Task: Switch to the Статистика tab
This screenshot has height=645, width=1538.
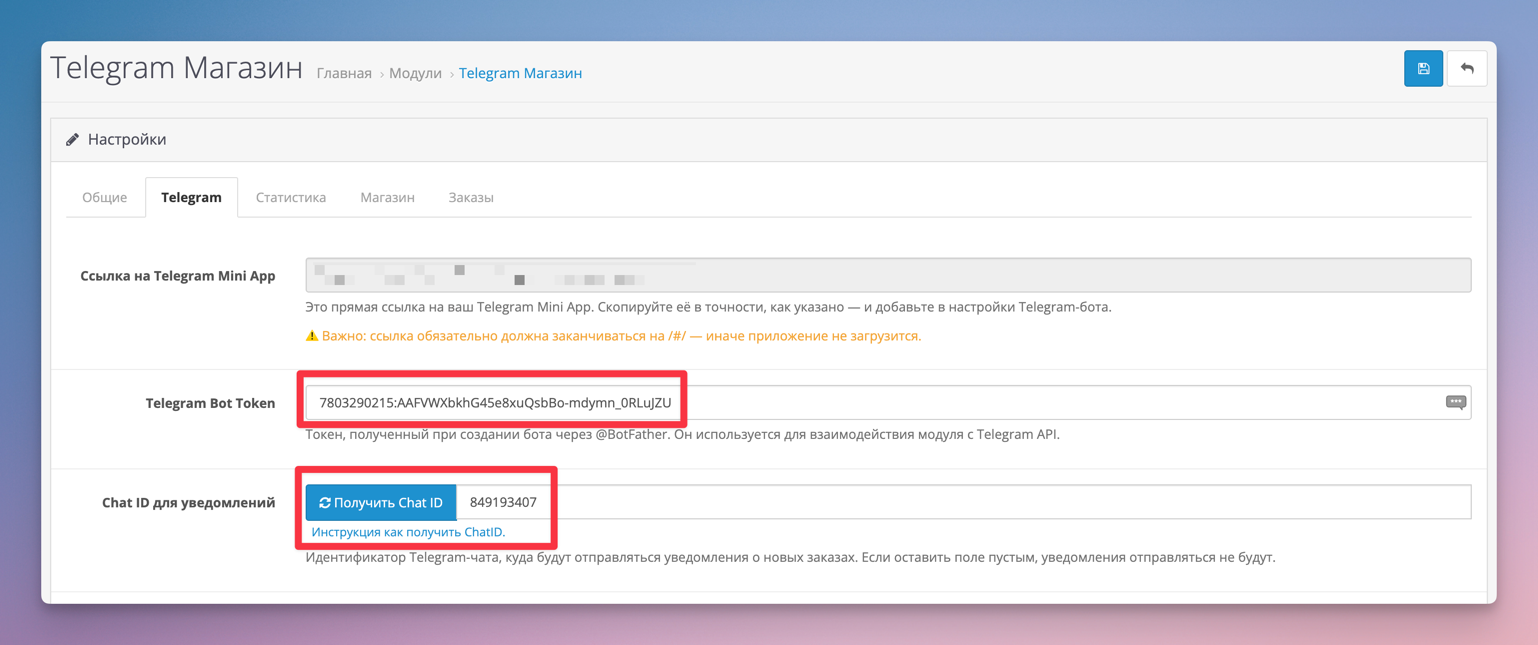Action: 290,197
